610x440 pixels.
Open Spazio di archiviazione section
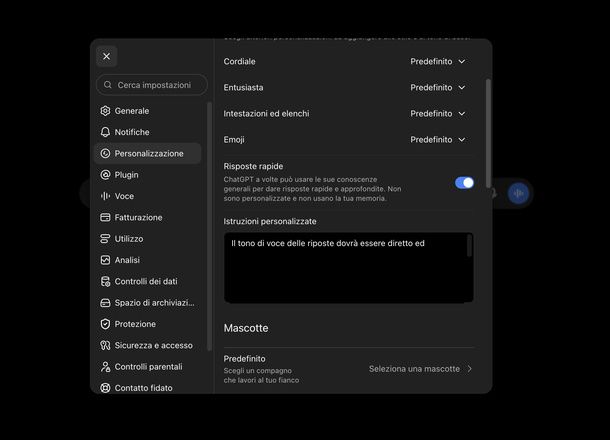click(147, 303)
